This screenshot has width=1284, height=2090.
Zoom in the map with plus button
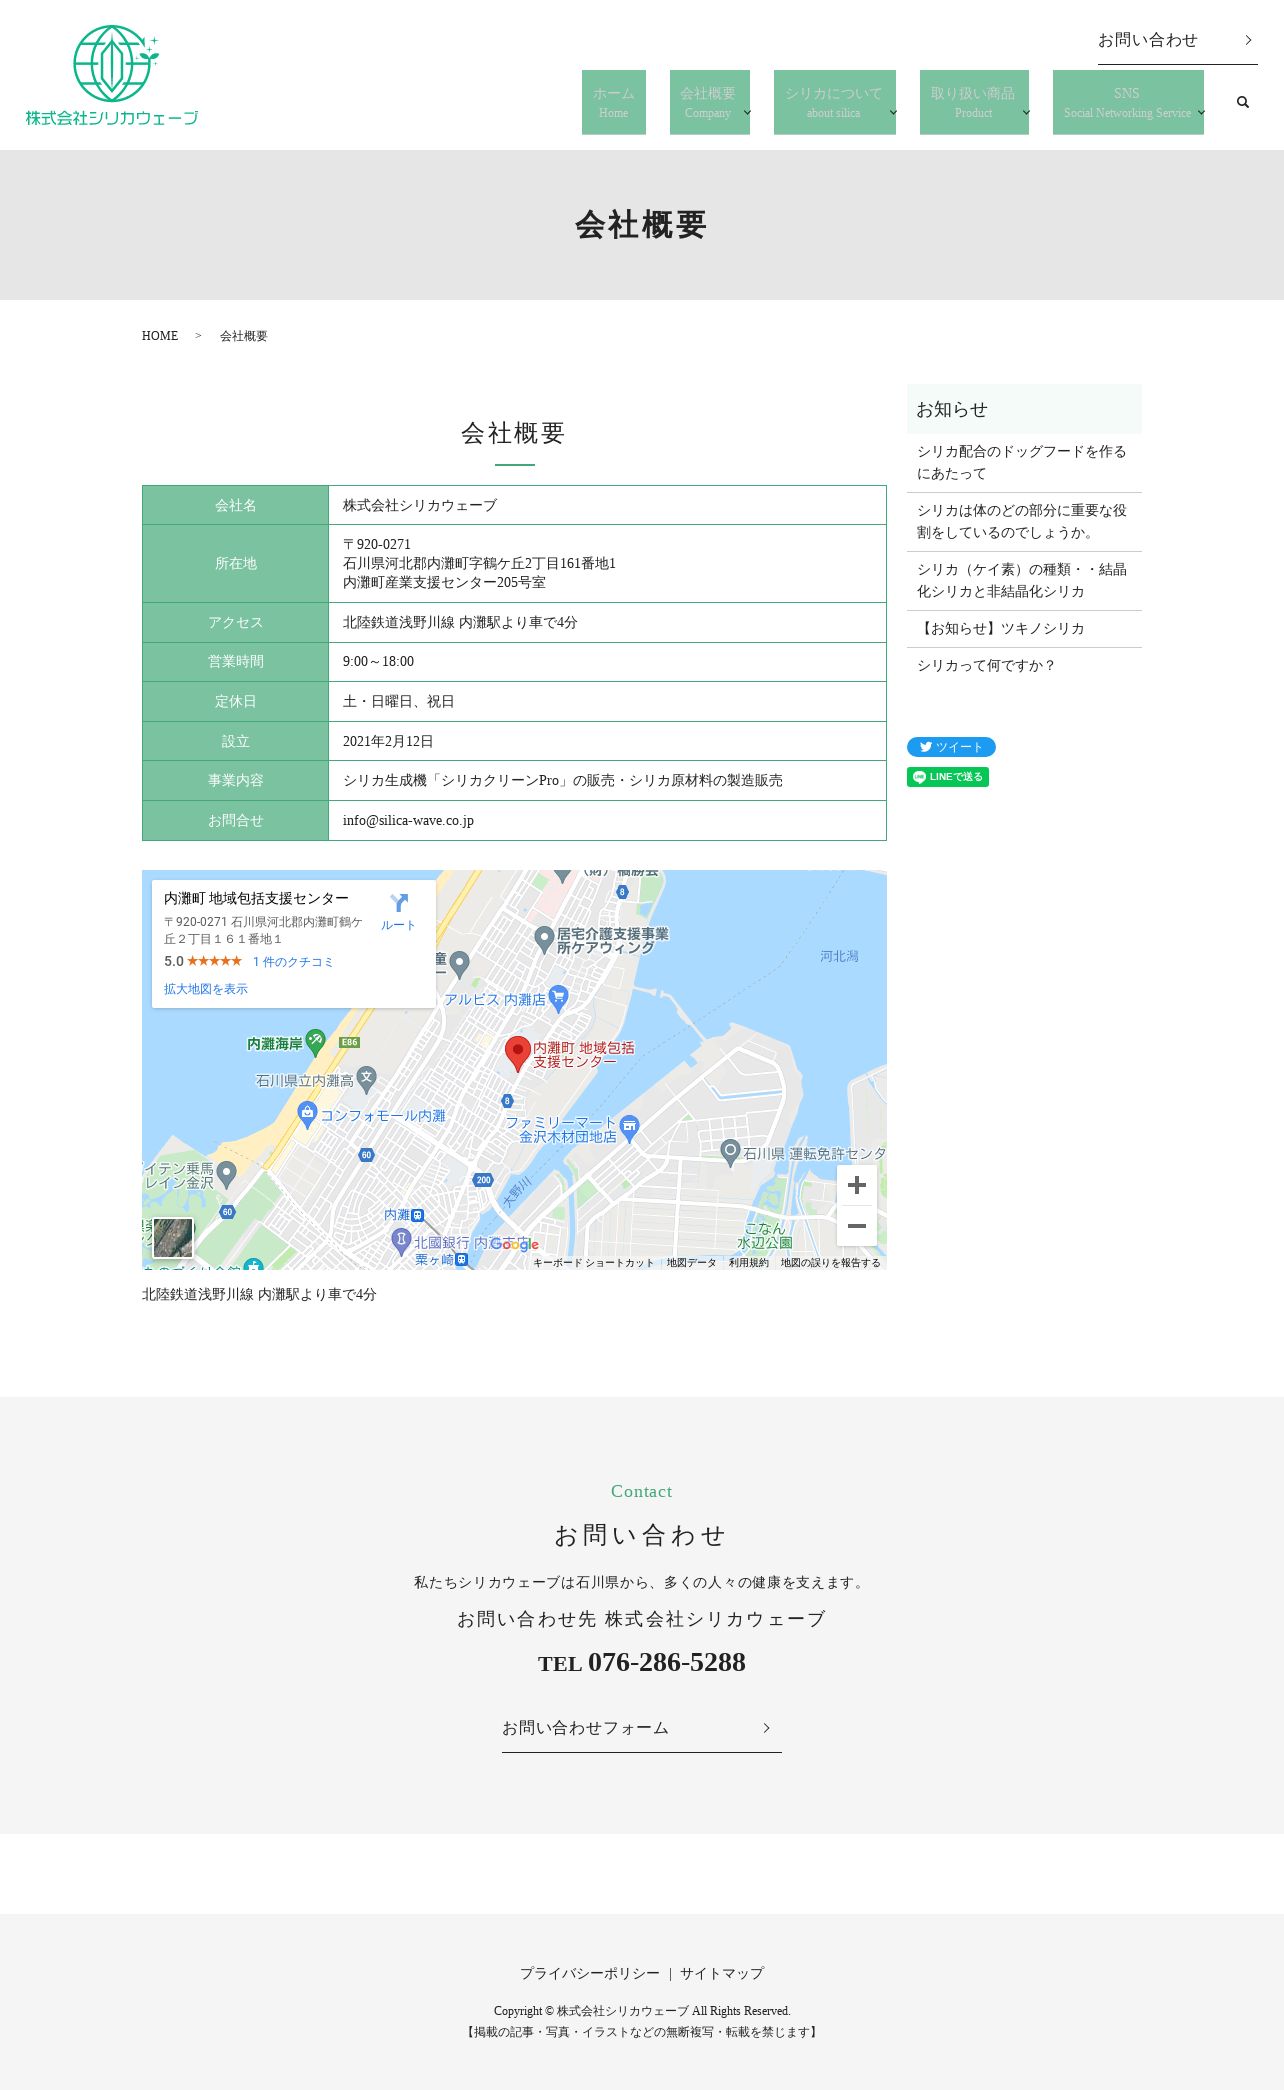[x=857, y=1185]
